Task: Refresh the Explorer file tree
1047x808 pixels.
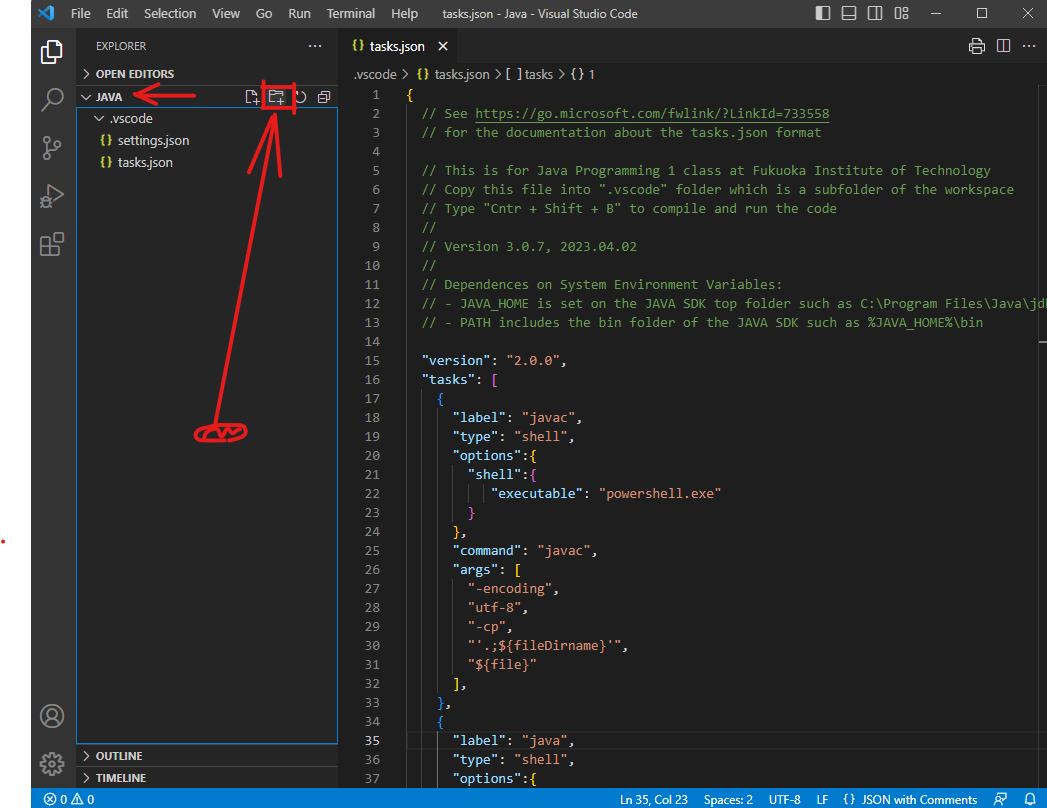Action: point(300,97)
